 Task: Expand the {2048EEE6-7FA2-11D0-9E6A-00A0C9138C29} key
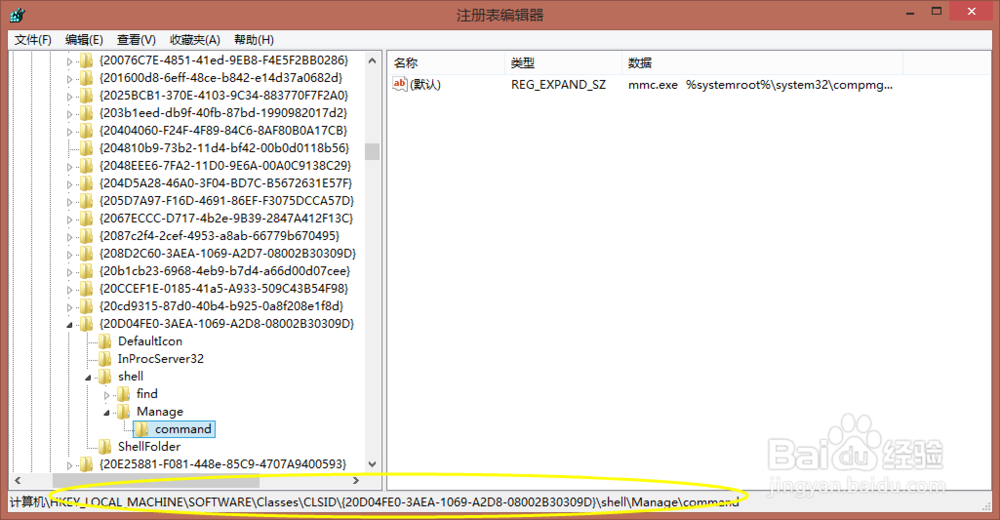coord(70,167)
